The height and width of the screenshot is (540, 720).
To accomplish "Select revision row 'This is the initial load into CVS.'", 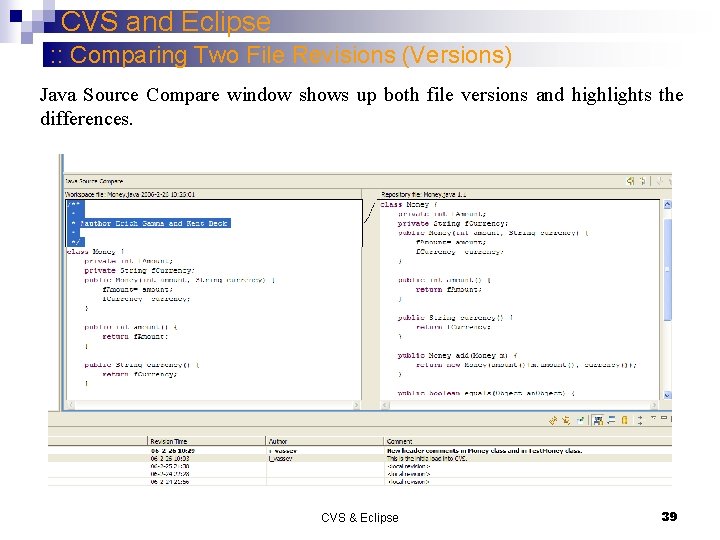I will pyautogui.click(x=360, y=458).
